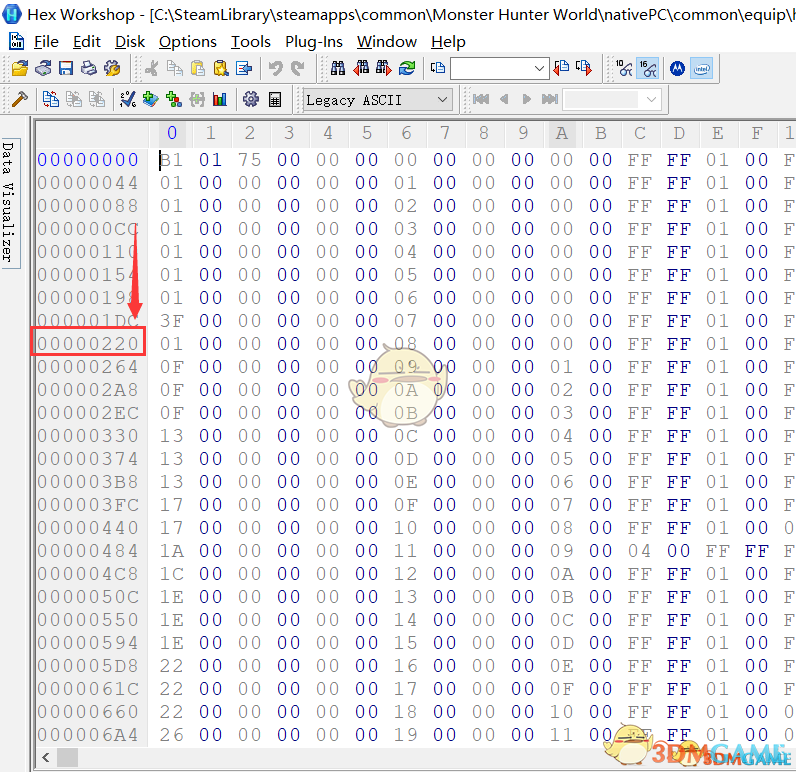Image resolution: width=796 pixels, height=772 pixels.
Task: Click inside the goto offset input field
Action: tap(490, 68)
